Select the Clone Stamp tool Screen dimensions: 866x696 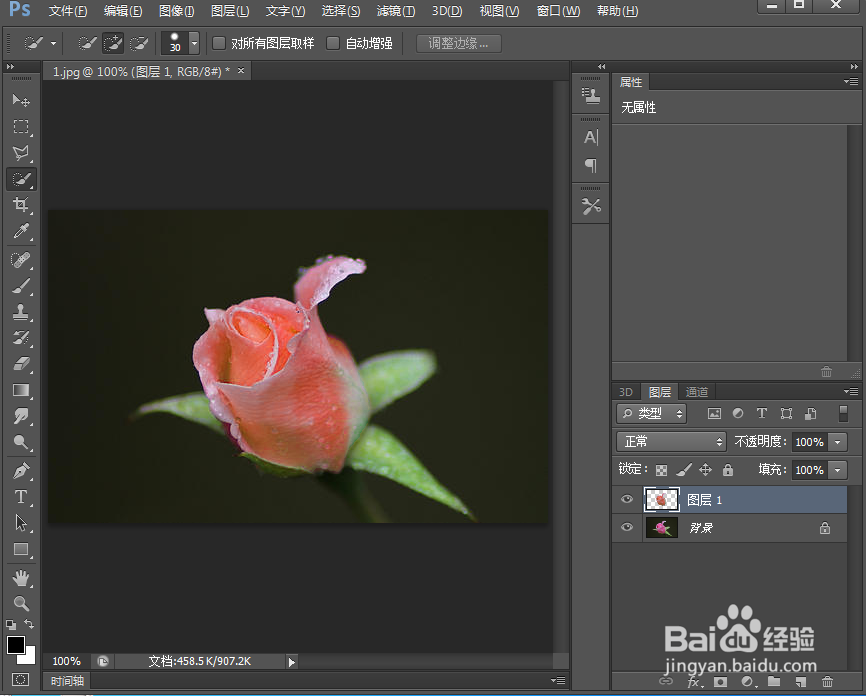21,312
